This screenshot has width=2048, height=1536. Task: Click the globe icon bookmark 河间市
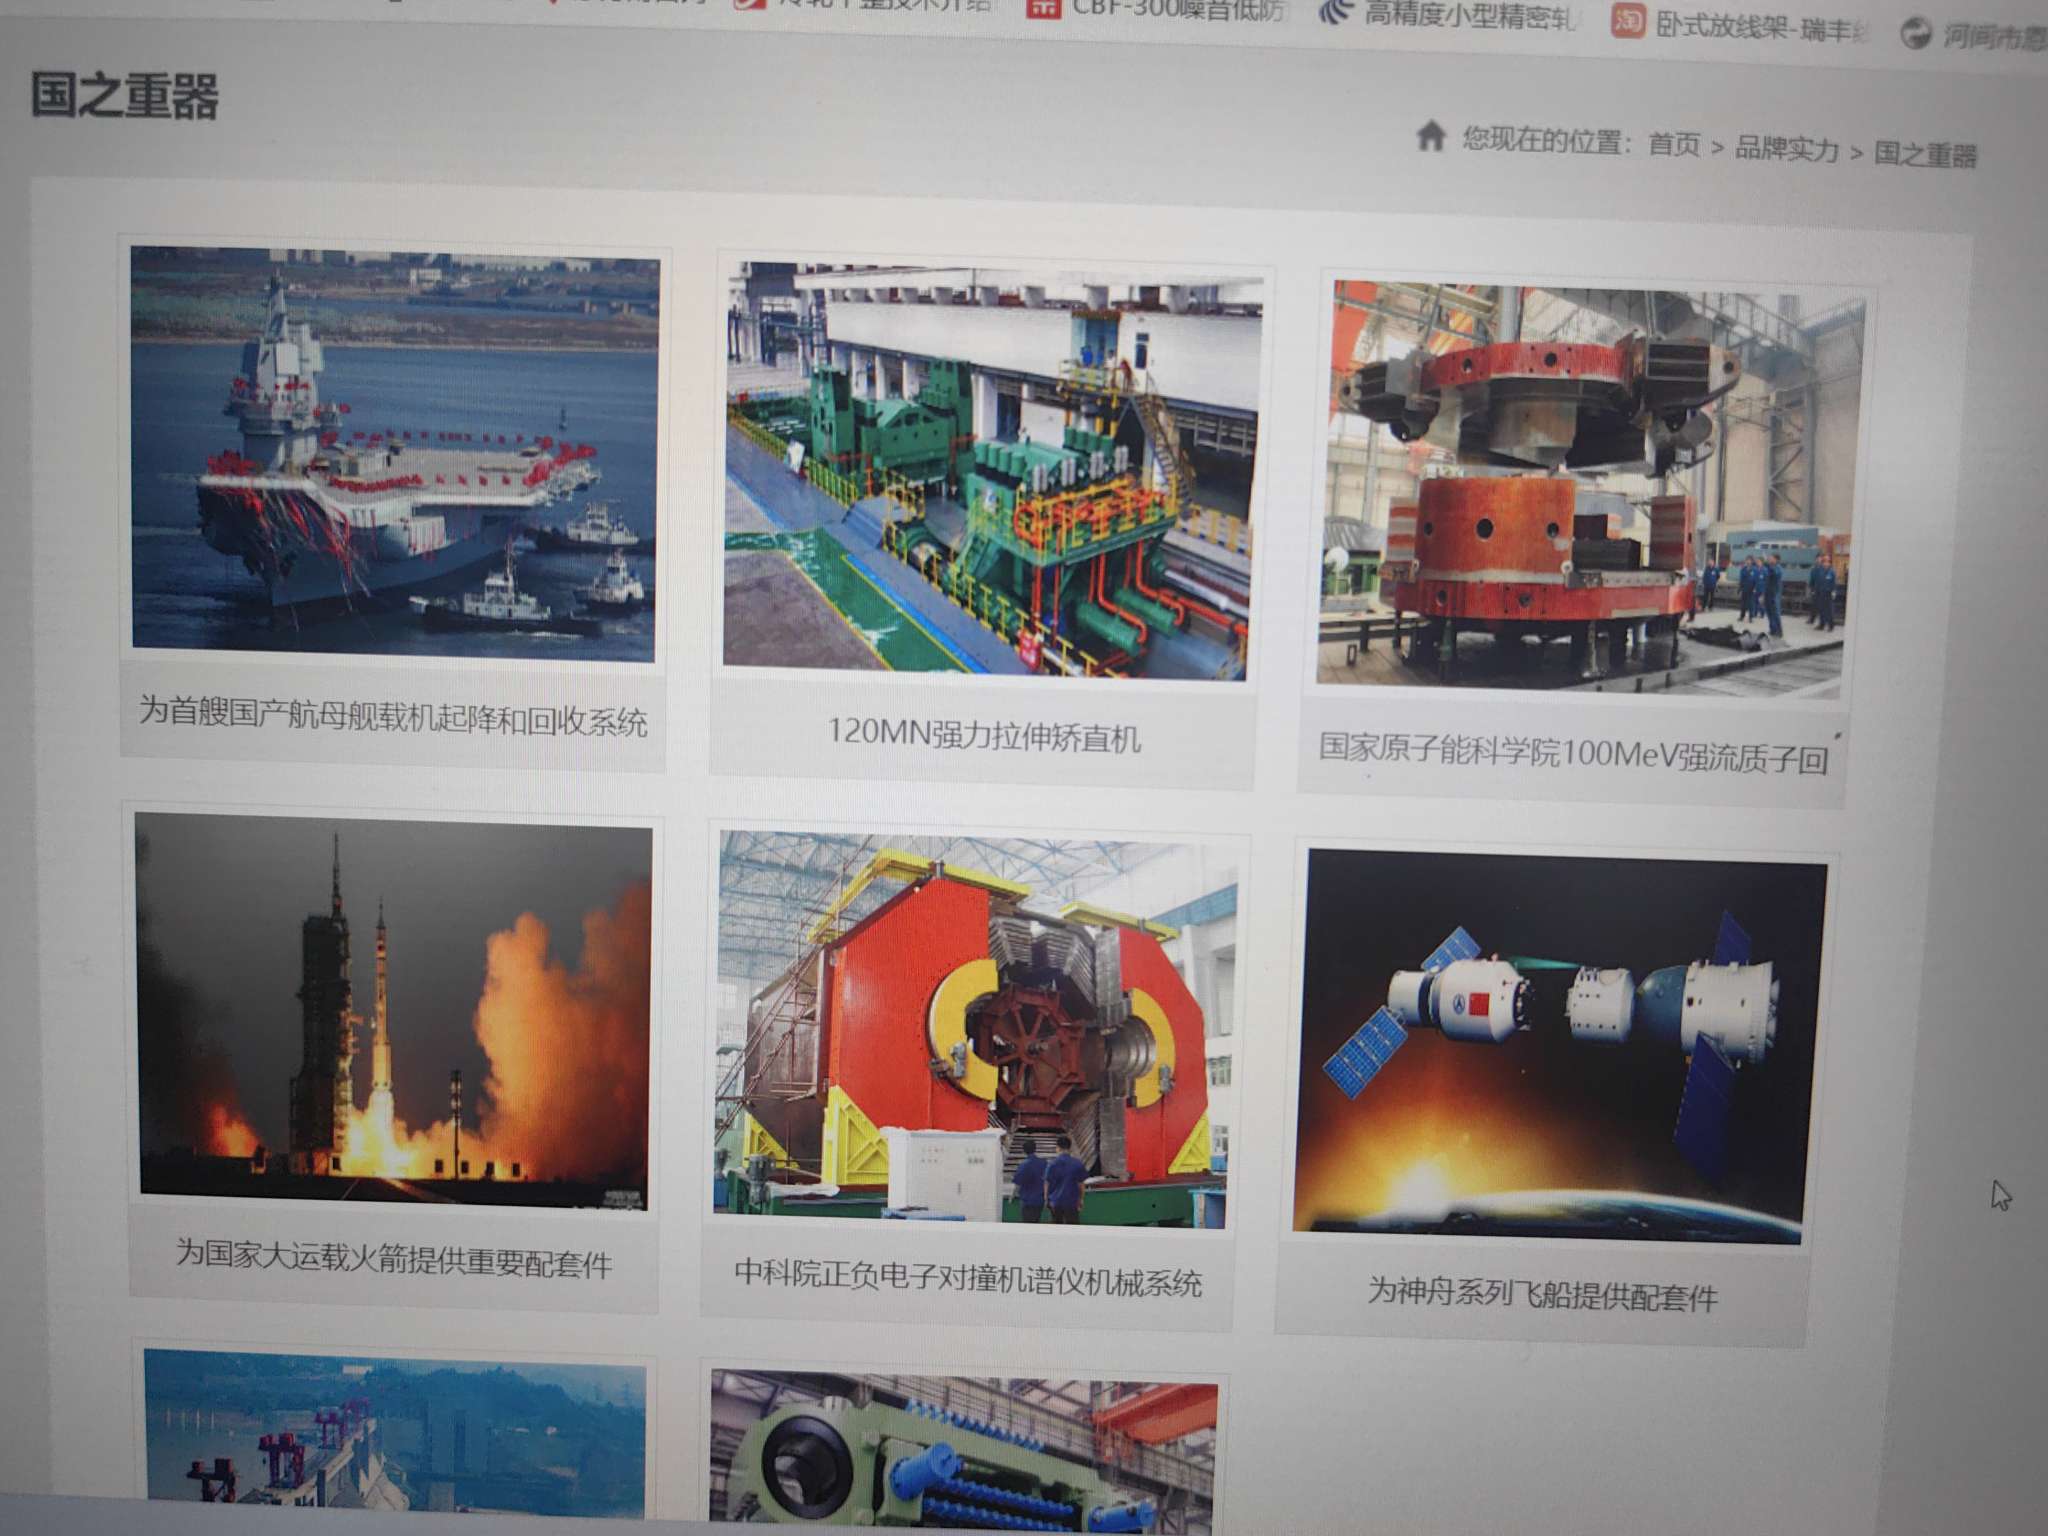coord(1915,33)
